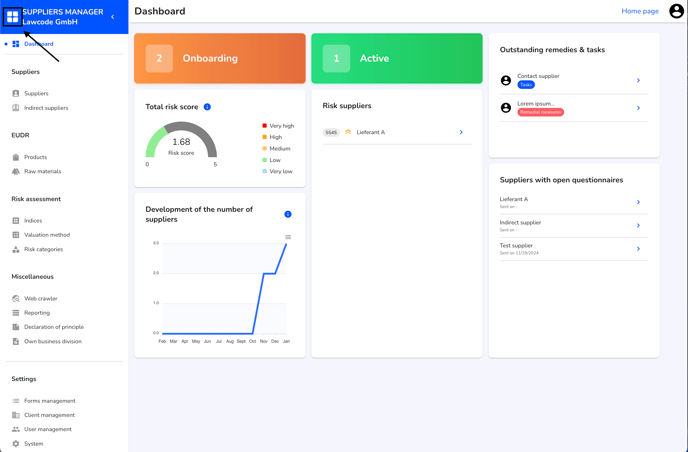Toggle the Very high legend entry

(281, 126)
